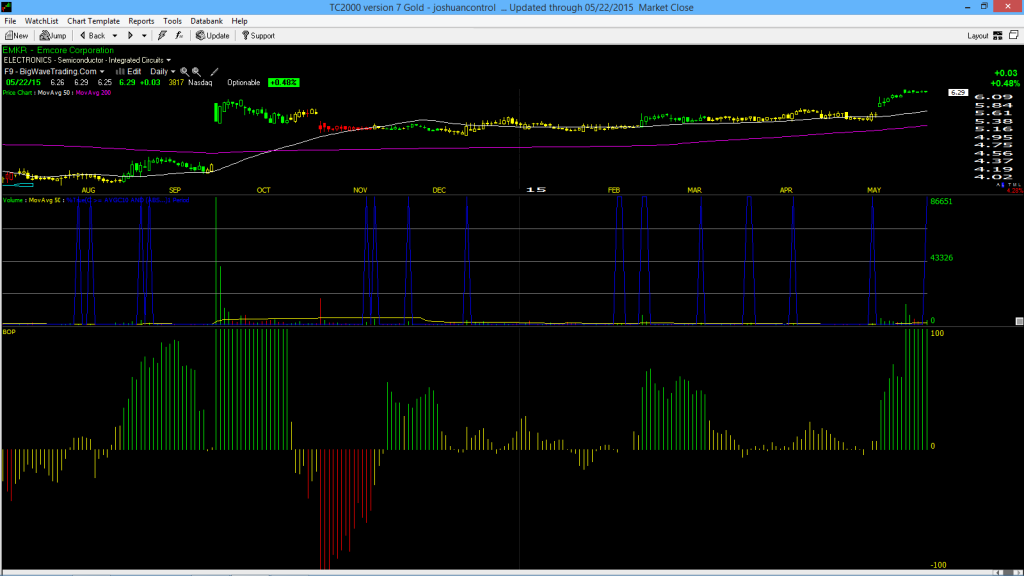Click the -100 BOP scale value
Image resolution: width=1024 pixels, height=576 pixels.
[938, 565]
